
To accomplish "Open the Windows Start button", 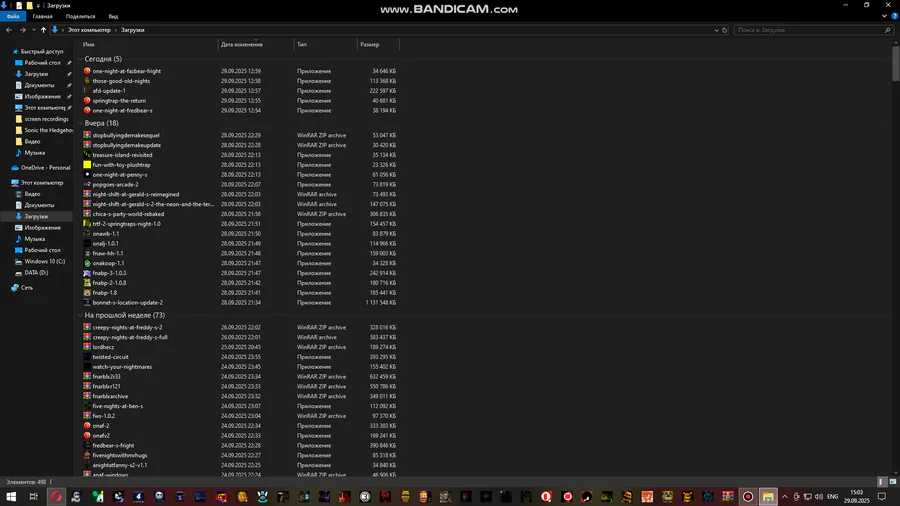I will click(11, 497).
